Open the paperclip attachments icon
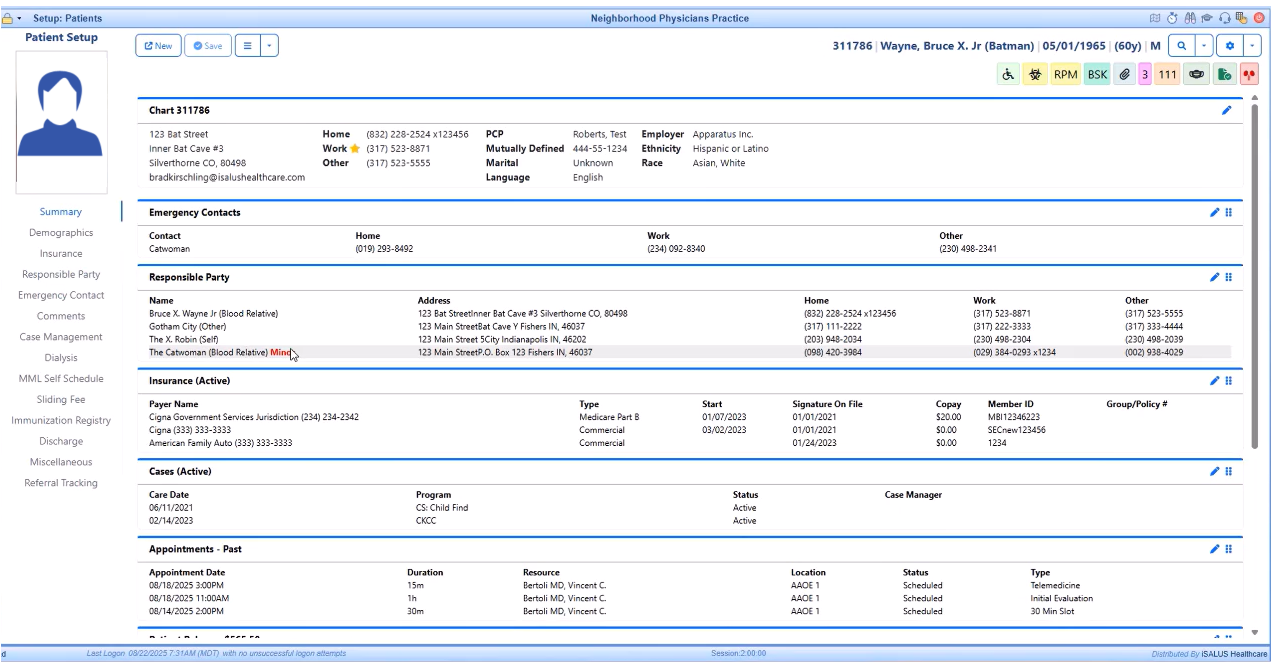Viewport: 1271px width, 662px height. point(1124,75)
